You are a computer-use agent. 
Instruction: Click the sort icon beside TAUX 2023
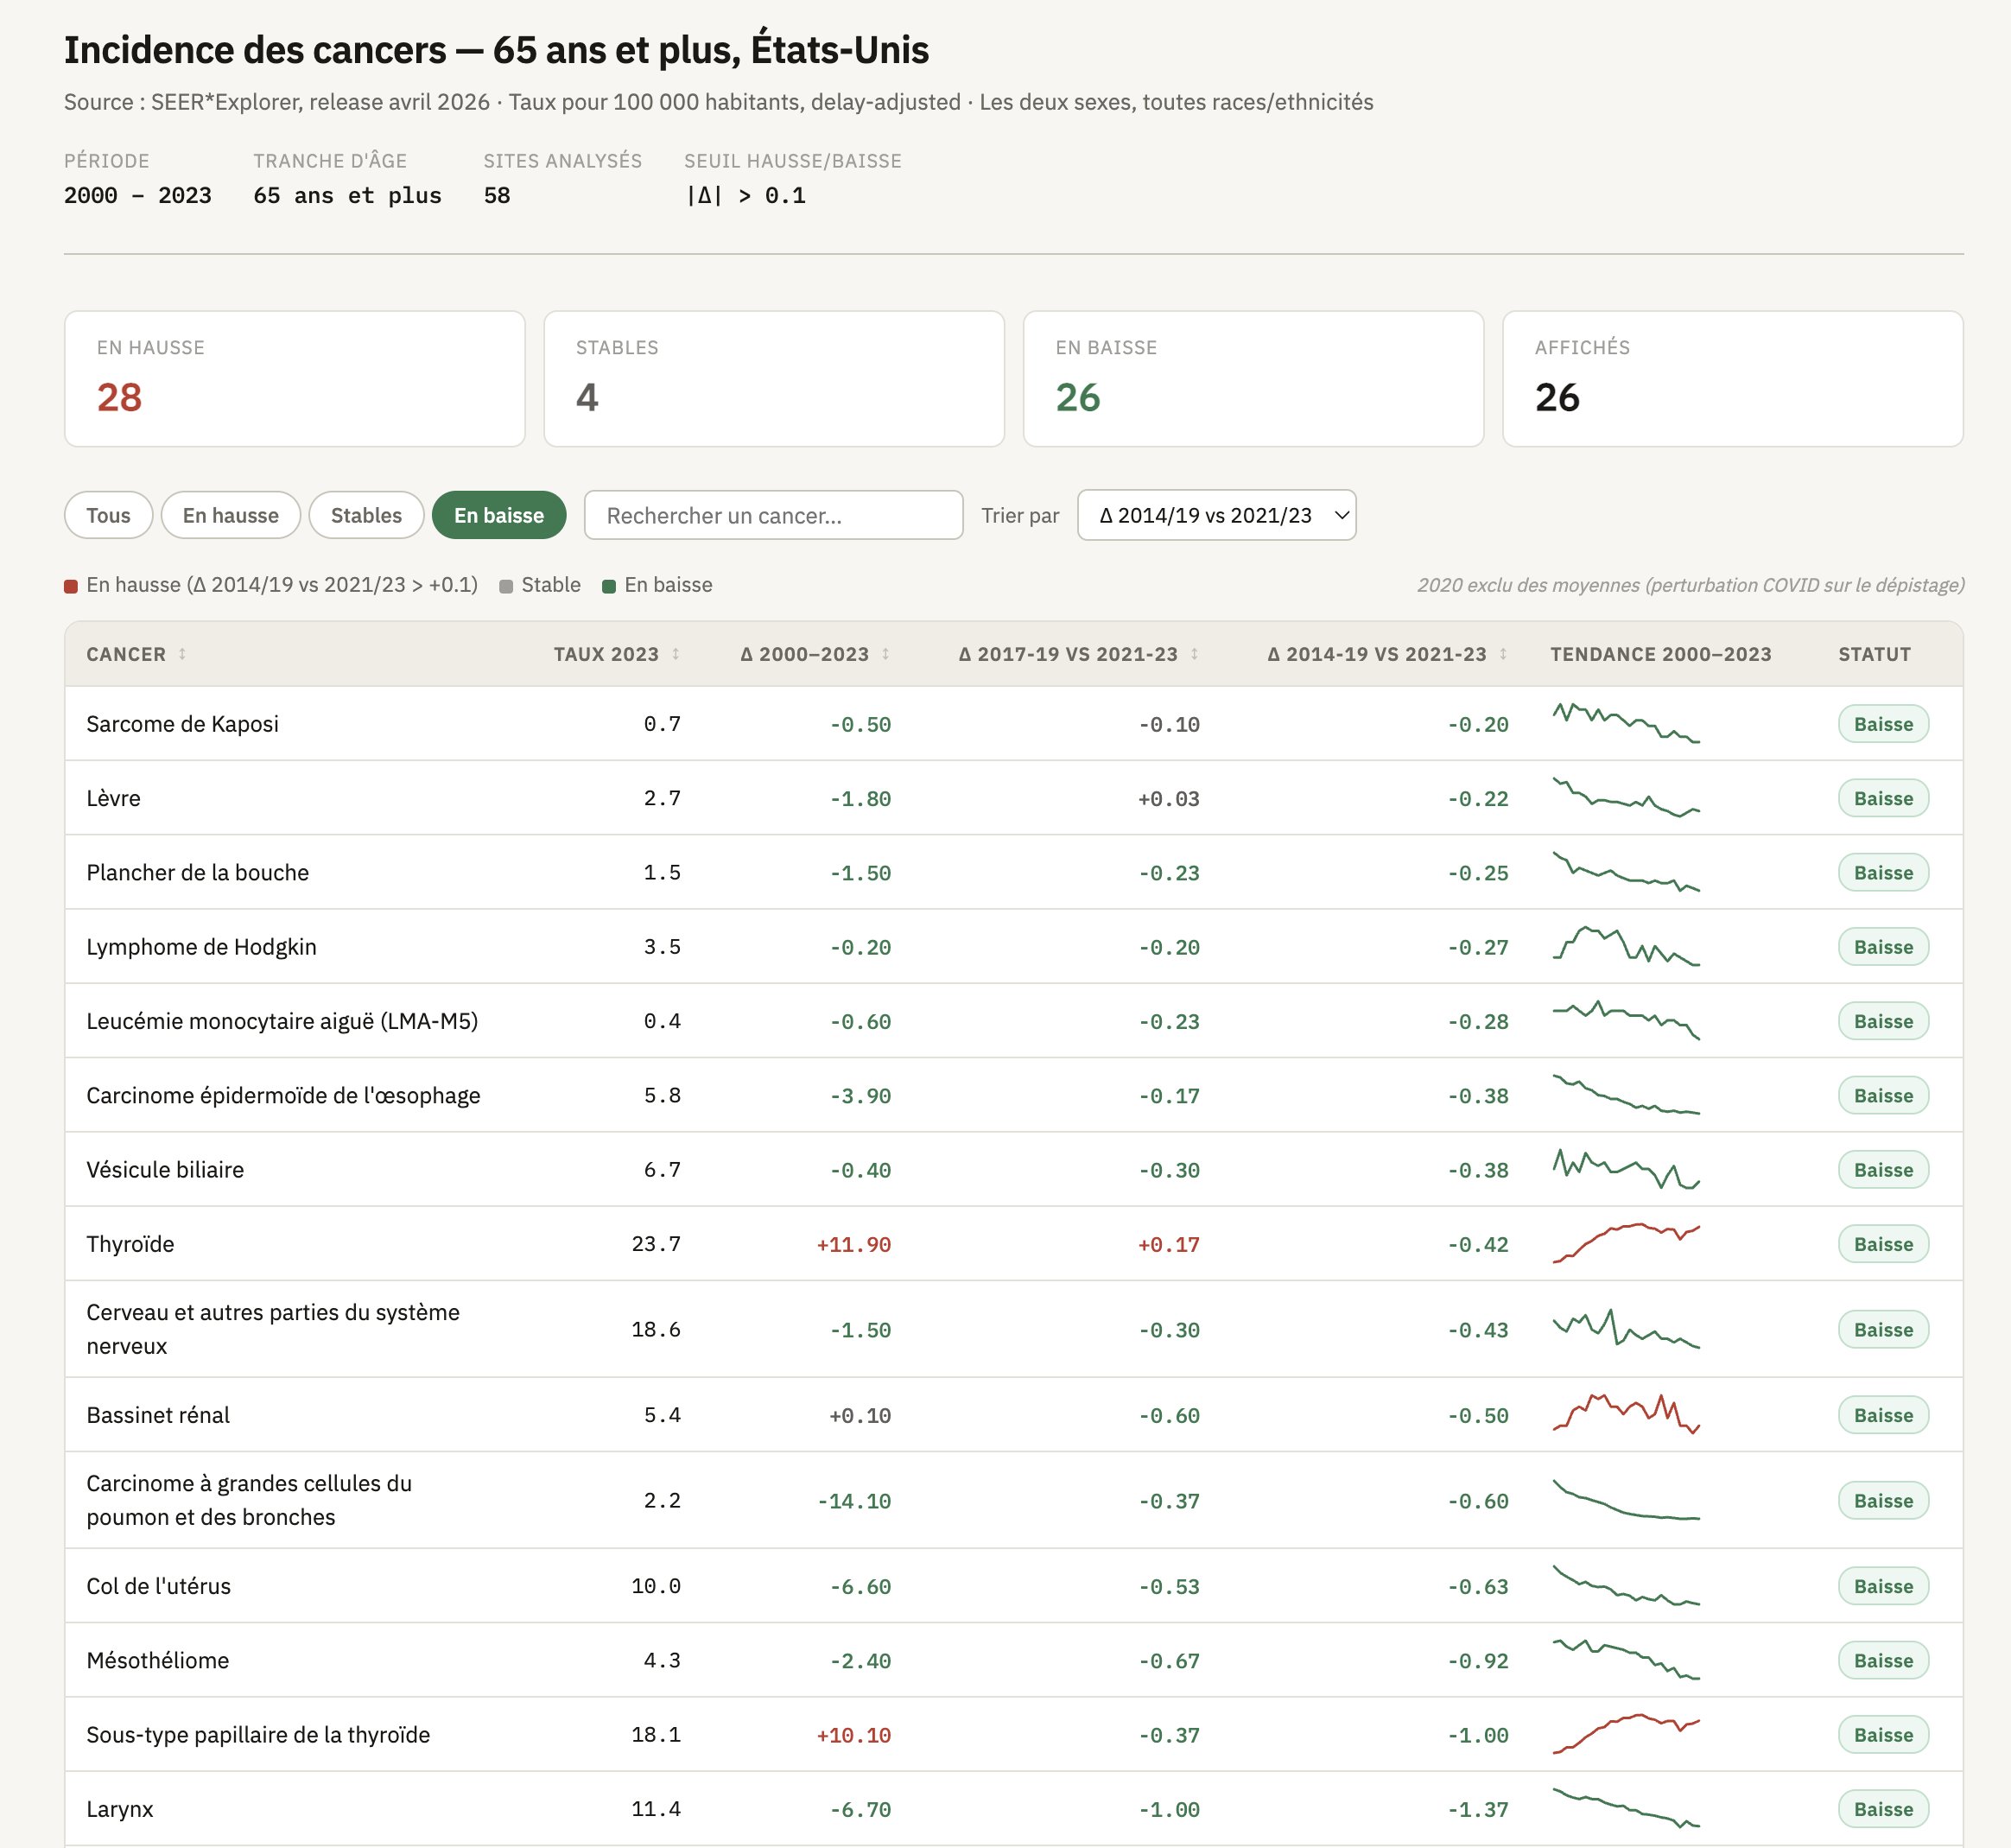tap(676, 654)
